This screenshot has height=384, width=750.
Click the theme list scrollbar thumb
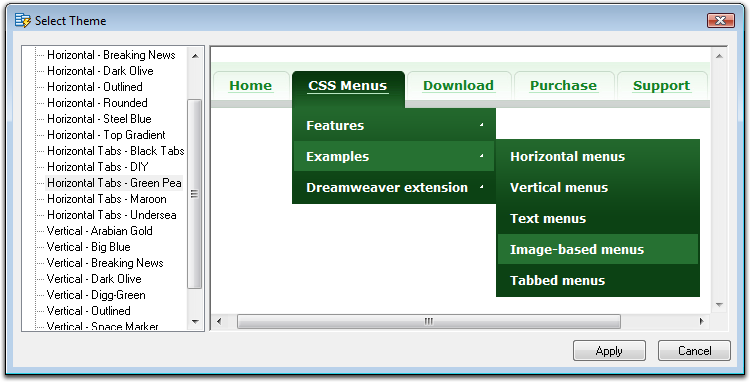coord(195,194)
